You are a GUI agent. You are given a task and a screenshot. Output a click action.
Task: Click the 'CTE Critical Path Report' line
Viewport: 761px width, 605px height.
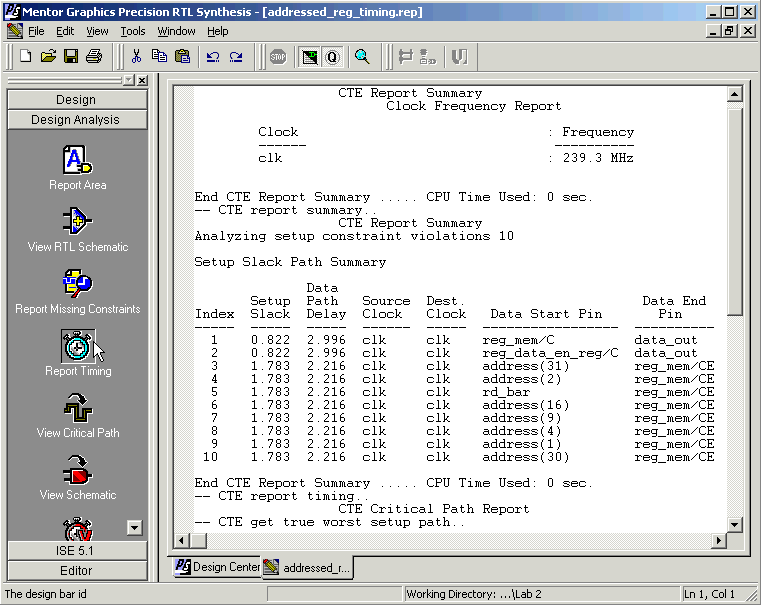point(433,509)
